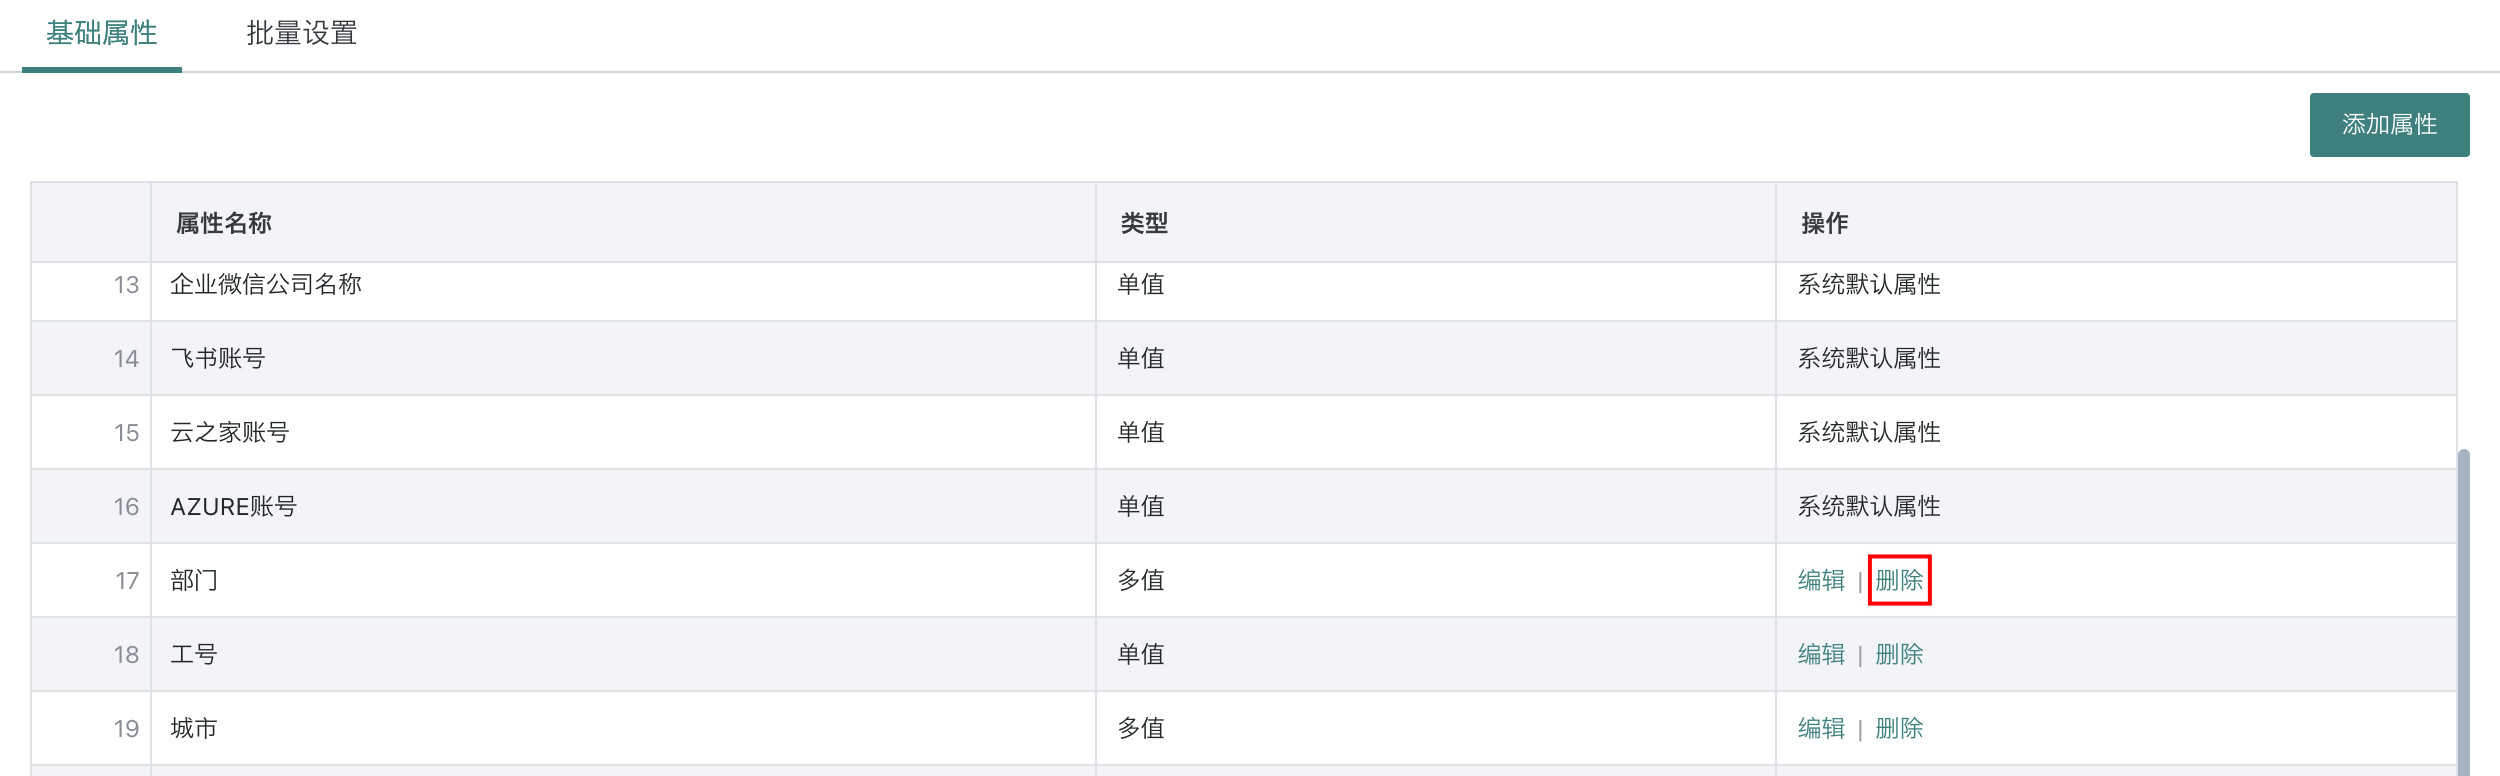Switch to the 基础属性 tab
The image size is (2500, 776).
pos(102,34)
